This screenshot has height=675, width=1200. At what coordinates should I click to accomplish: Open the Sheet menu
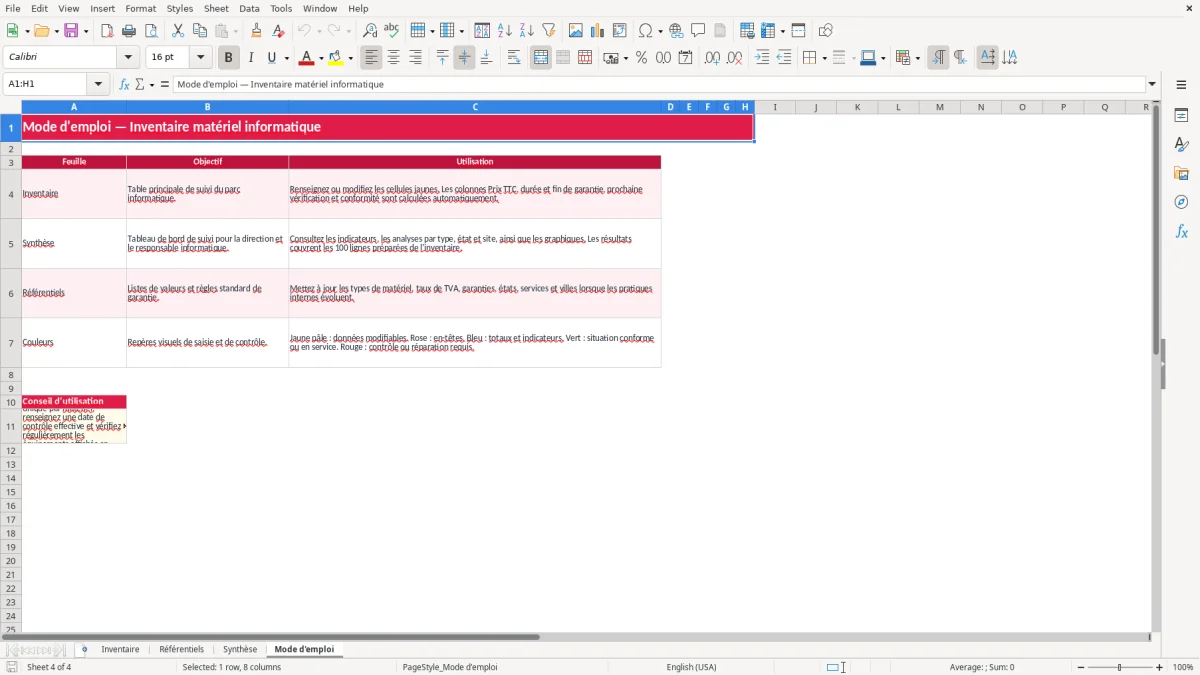tap(216, 8)
